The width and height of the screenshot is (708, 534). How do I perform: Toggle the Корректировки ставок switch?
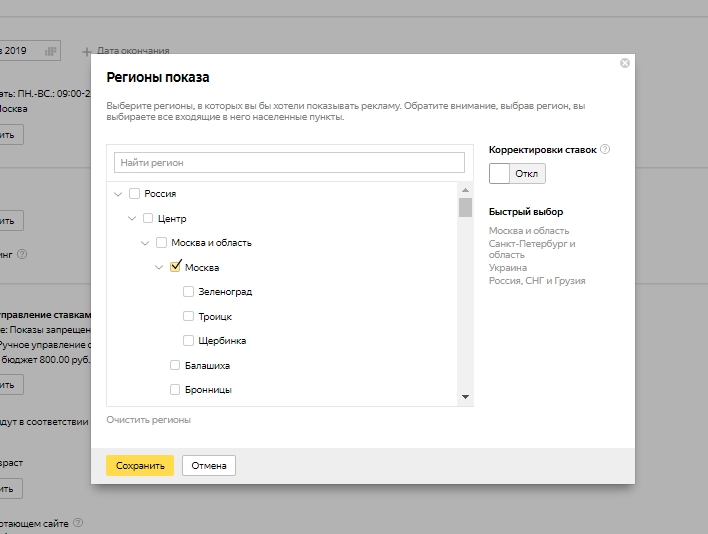pos(517,173)
